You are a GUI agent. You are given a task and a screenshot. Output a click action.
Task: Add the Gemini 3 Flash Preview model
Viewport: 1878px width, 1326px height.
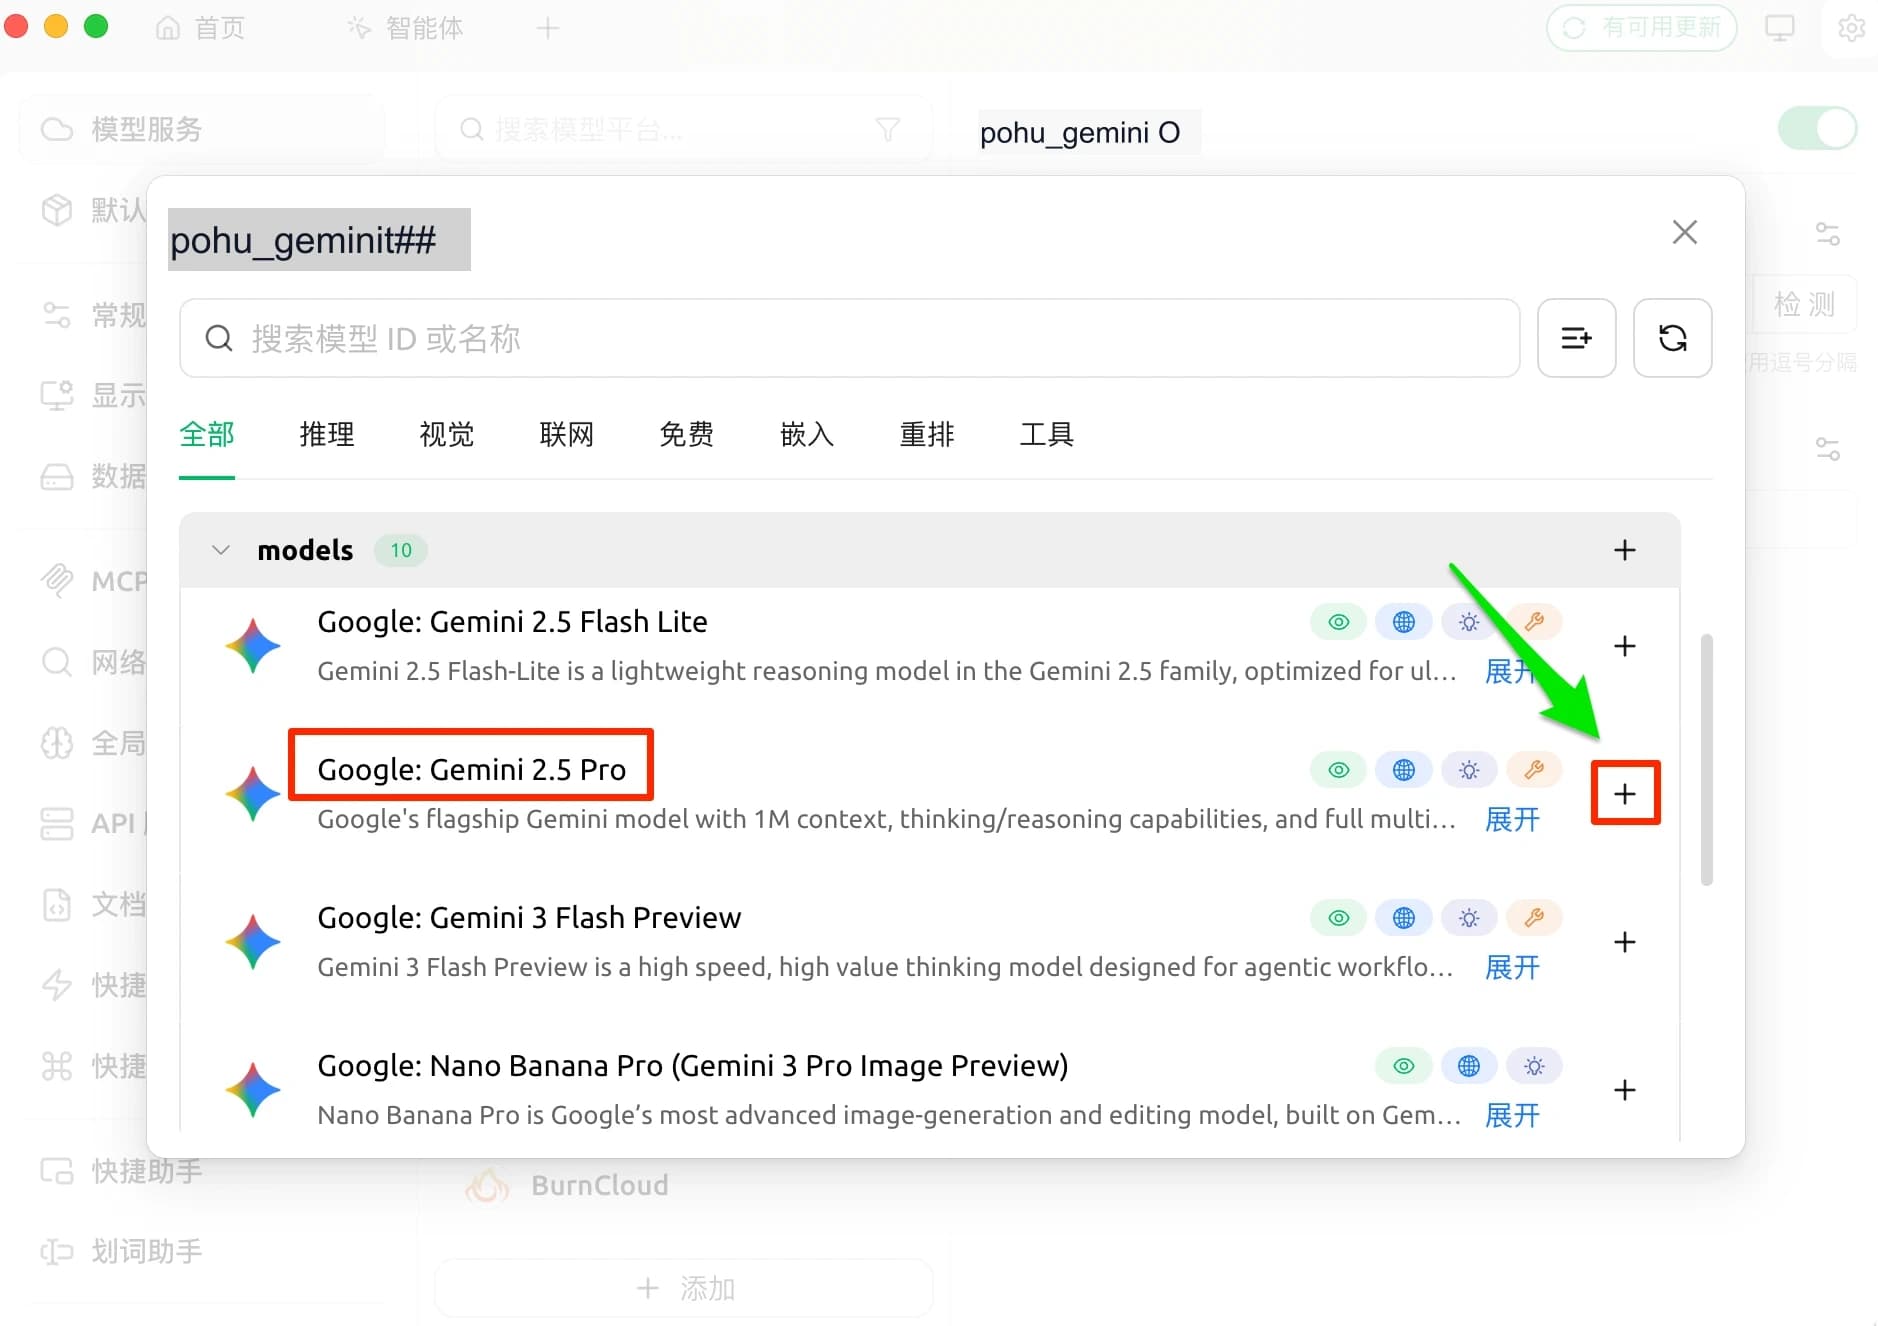click(x=1625, y=942)
